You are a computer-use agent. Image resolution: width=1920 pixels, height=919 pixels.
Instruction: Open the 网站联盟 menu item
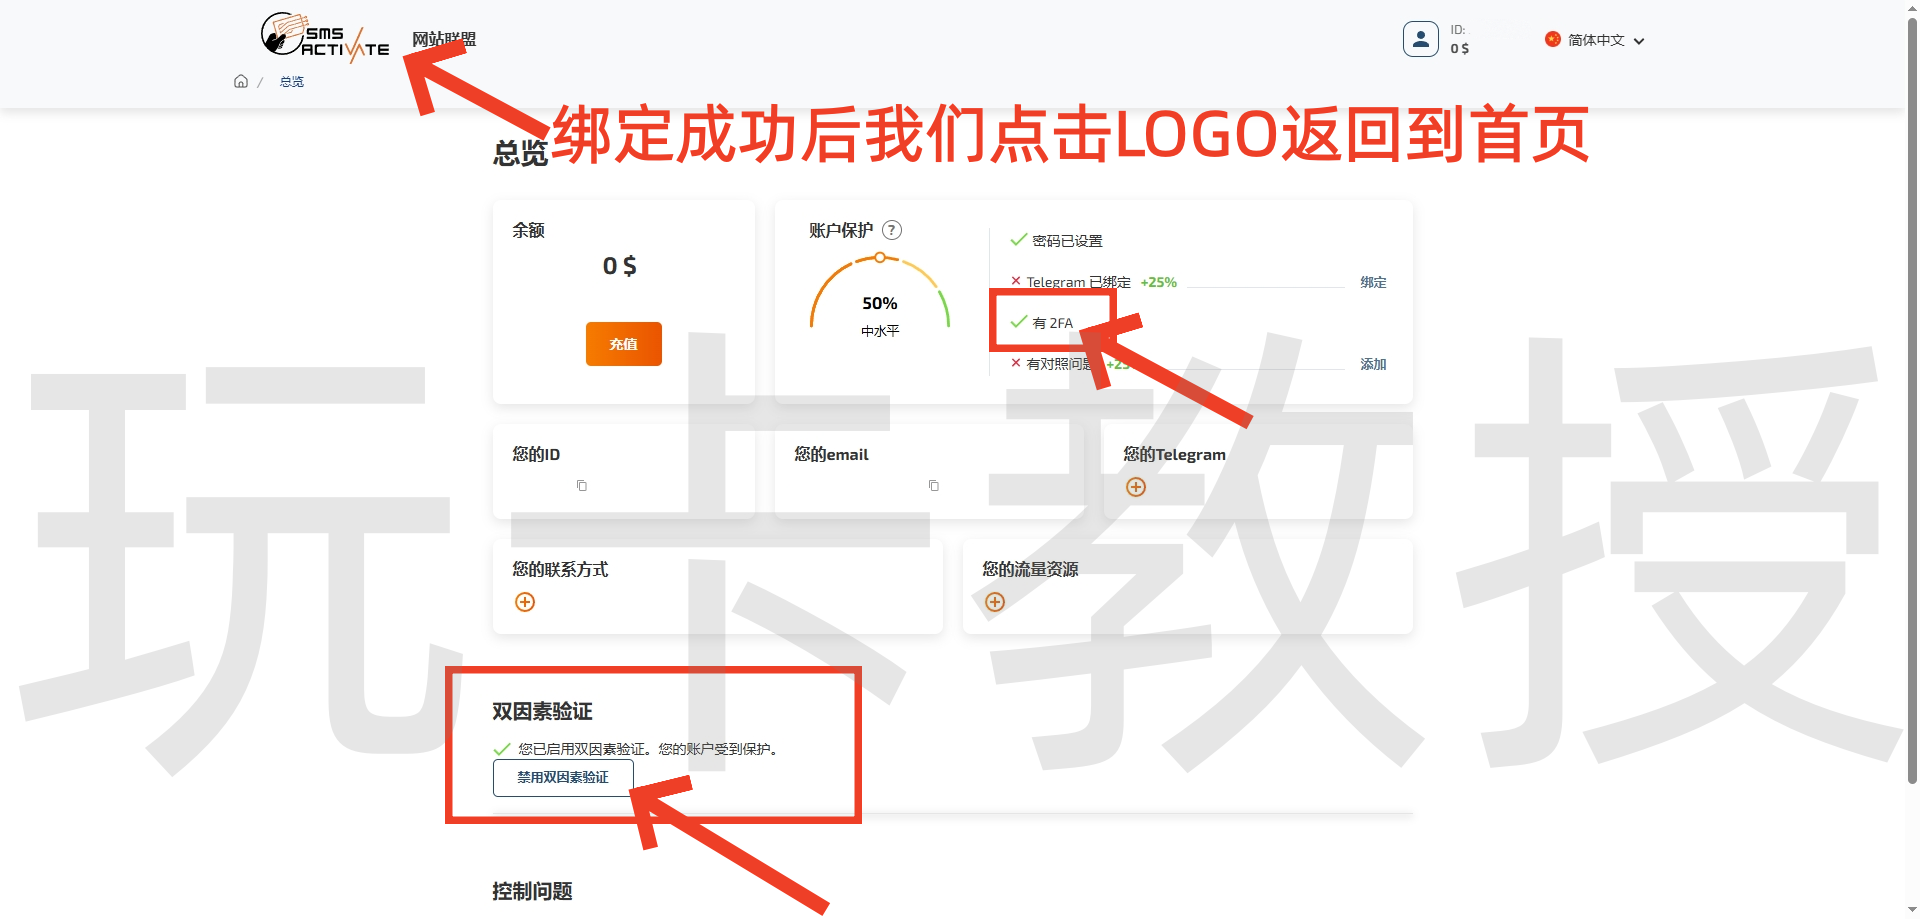pos(442,38)
